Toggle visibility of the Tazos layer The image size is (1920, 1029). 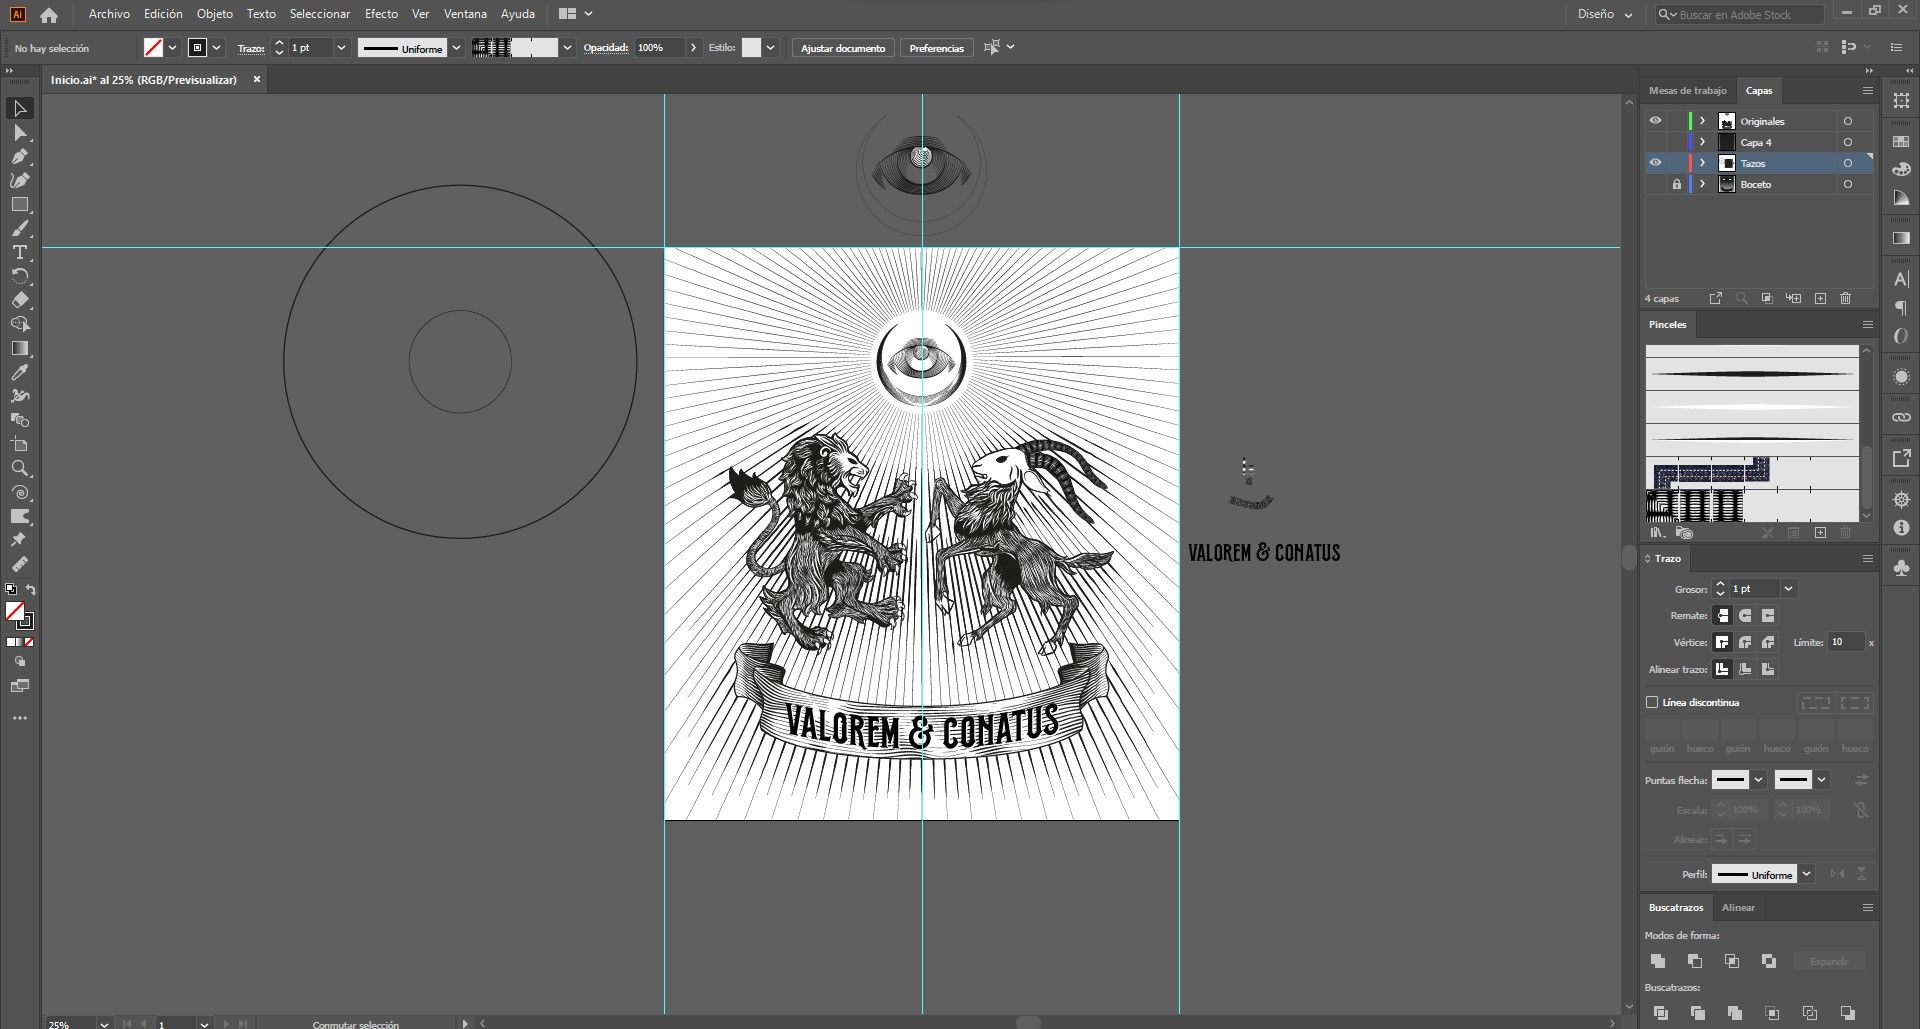click(1656, 163)
